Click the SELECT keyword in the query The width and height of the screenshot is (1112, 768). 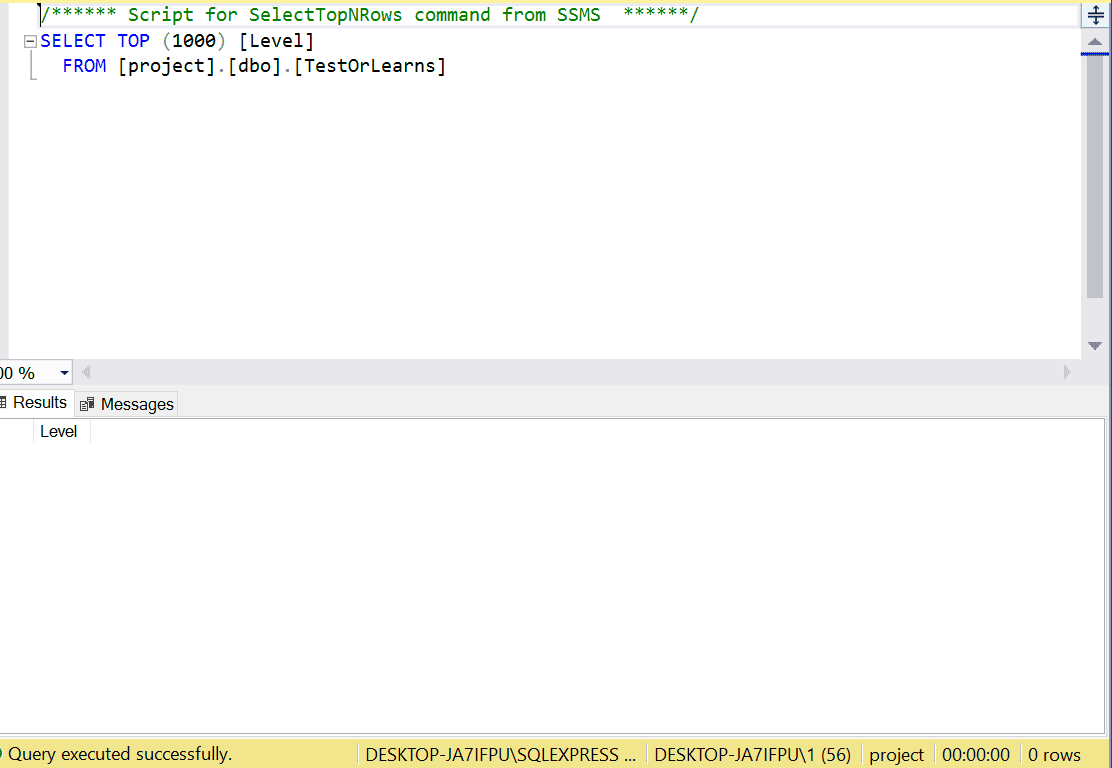73,41
